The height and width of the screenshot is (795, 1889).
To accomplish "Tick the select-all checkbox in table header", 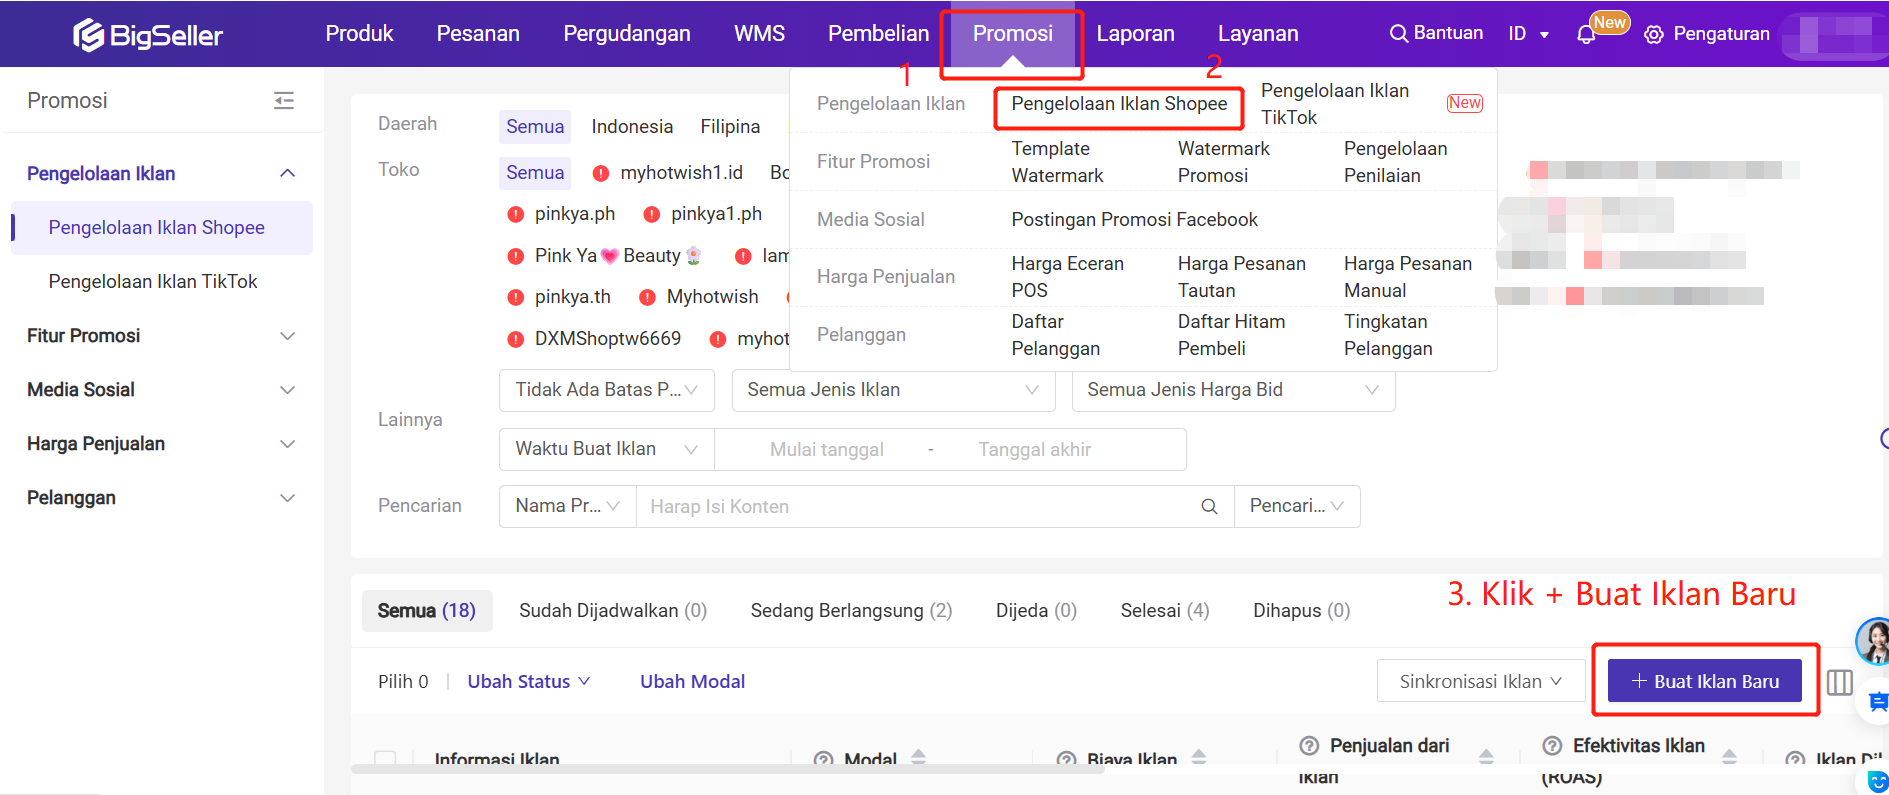I will pyautogui.click(x=385, y=758).
